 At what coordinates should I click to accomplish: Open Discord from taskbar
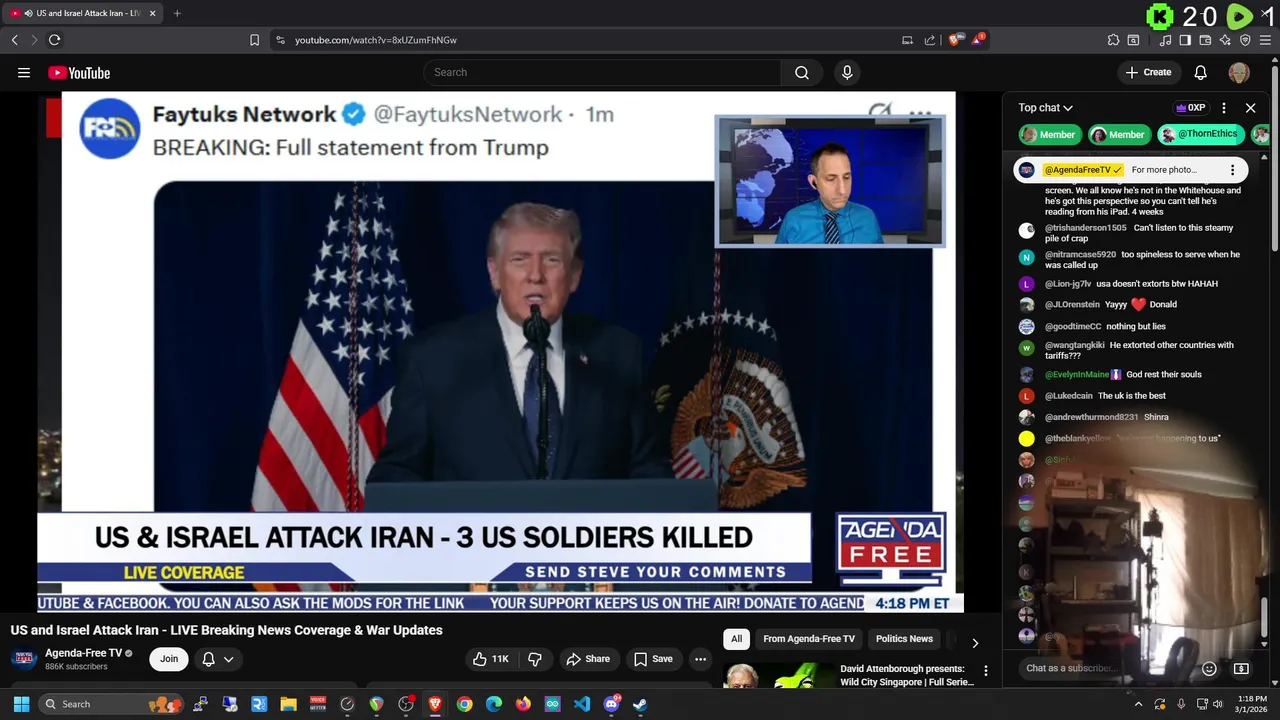(x=611, y=704)
